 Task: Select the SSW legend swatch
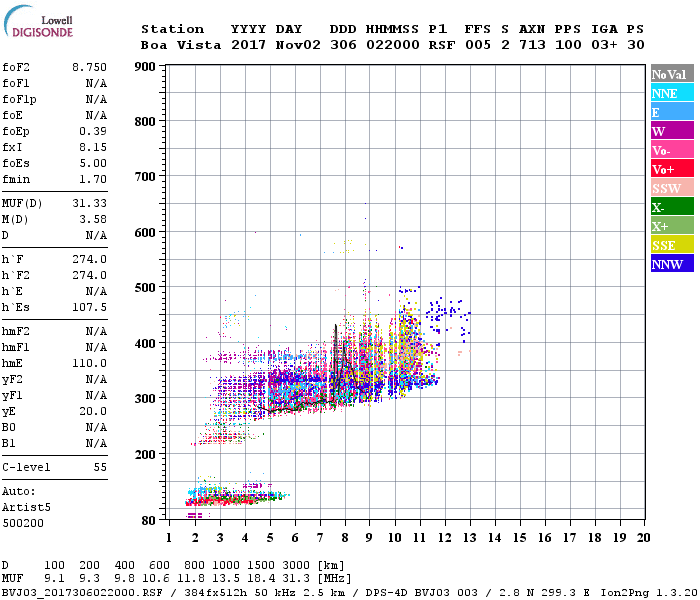click(x=672, y=188)
